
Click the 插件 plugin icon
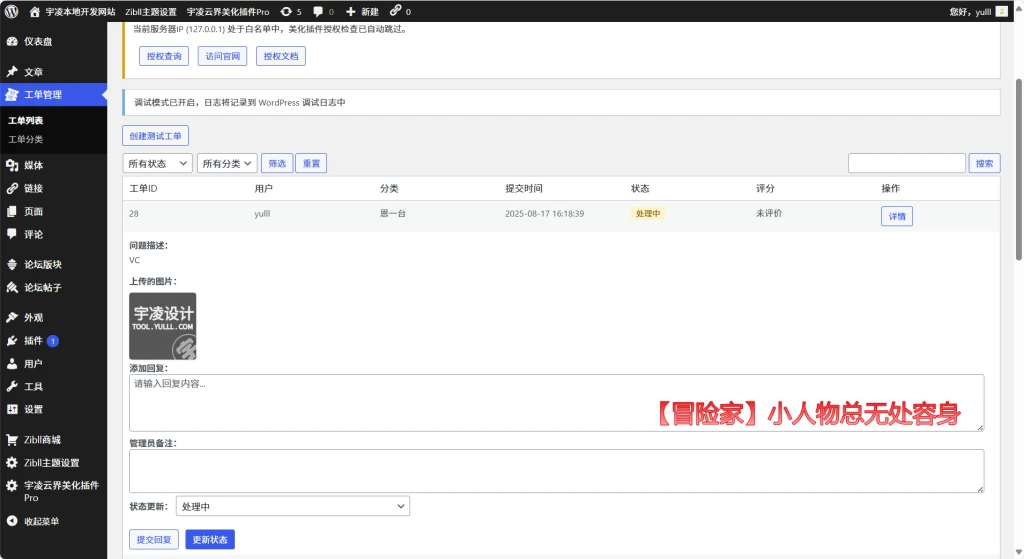click(12, 340)
